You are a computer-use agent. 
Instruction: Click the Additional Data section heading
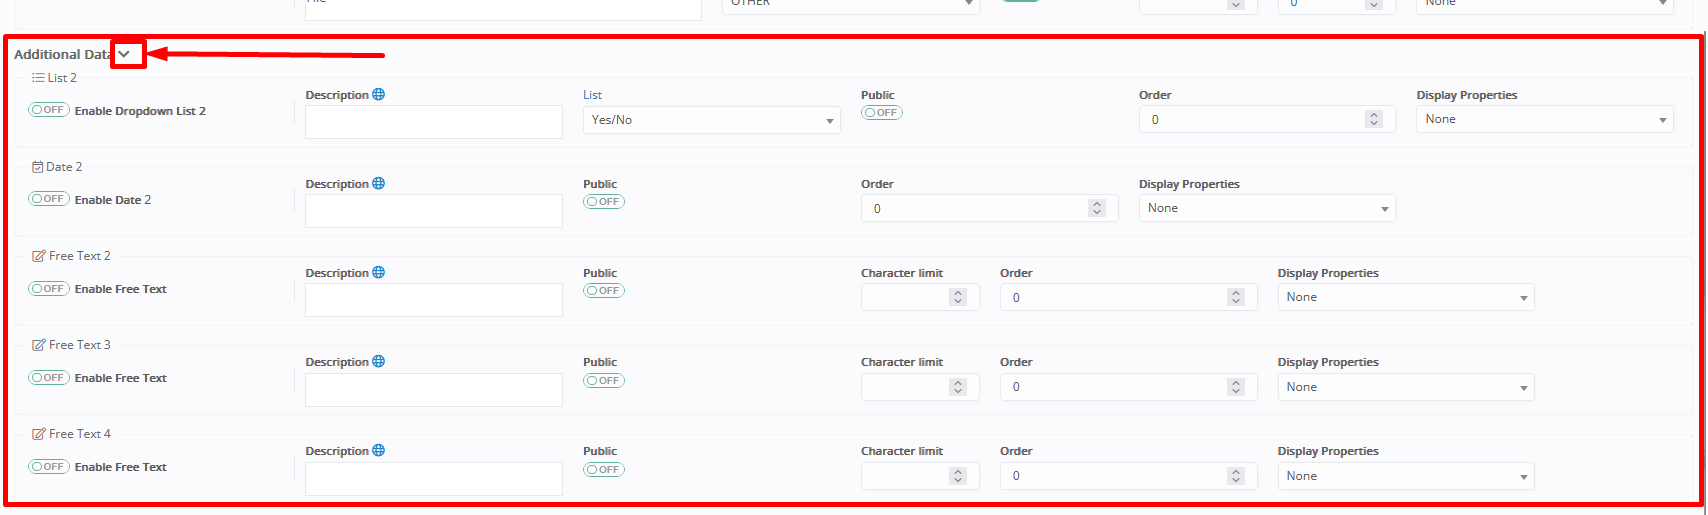(62, 54)
